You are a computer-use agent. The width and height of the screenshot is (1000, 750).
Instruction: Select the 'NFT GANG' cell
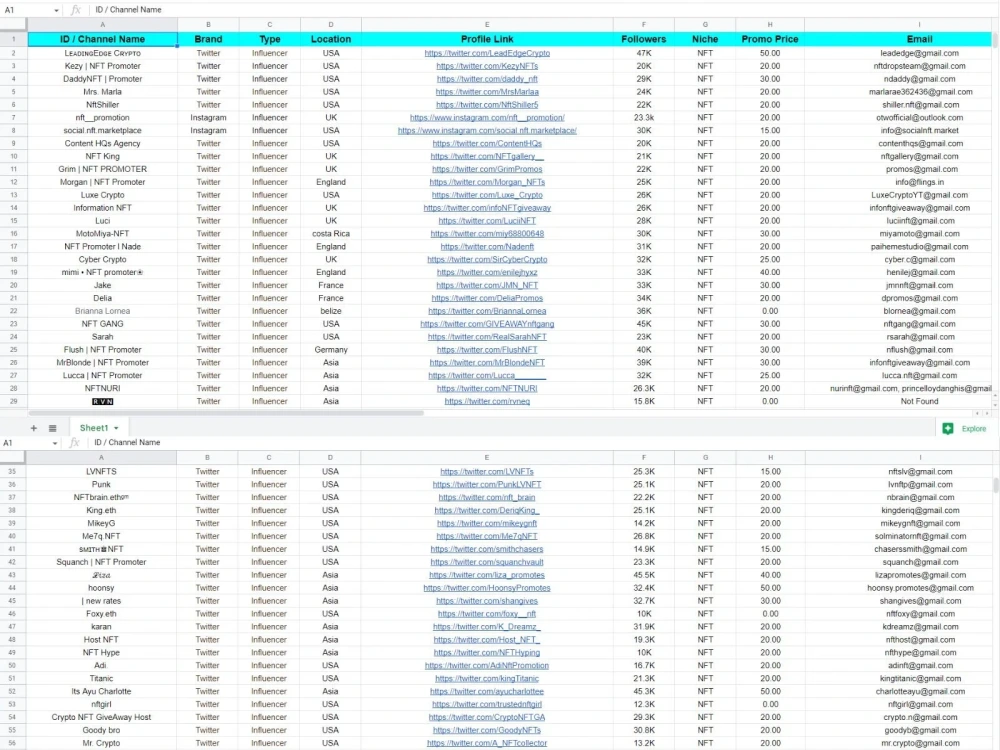click(x=102, y=324)
